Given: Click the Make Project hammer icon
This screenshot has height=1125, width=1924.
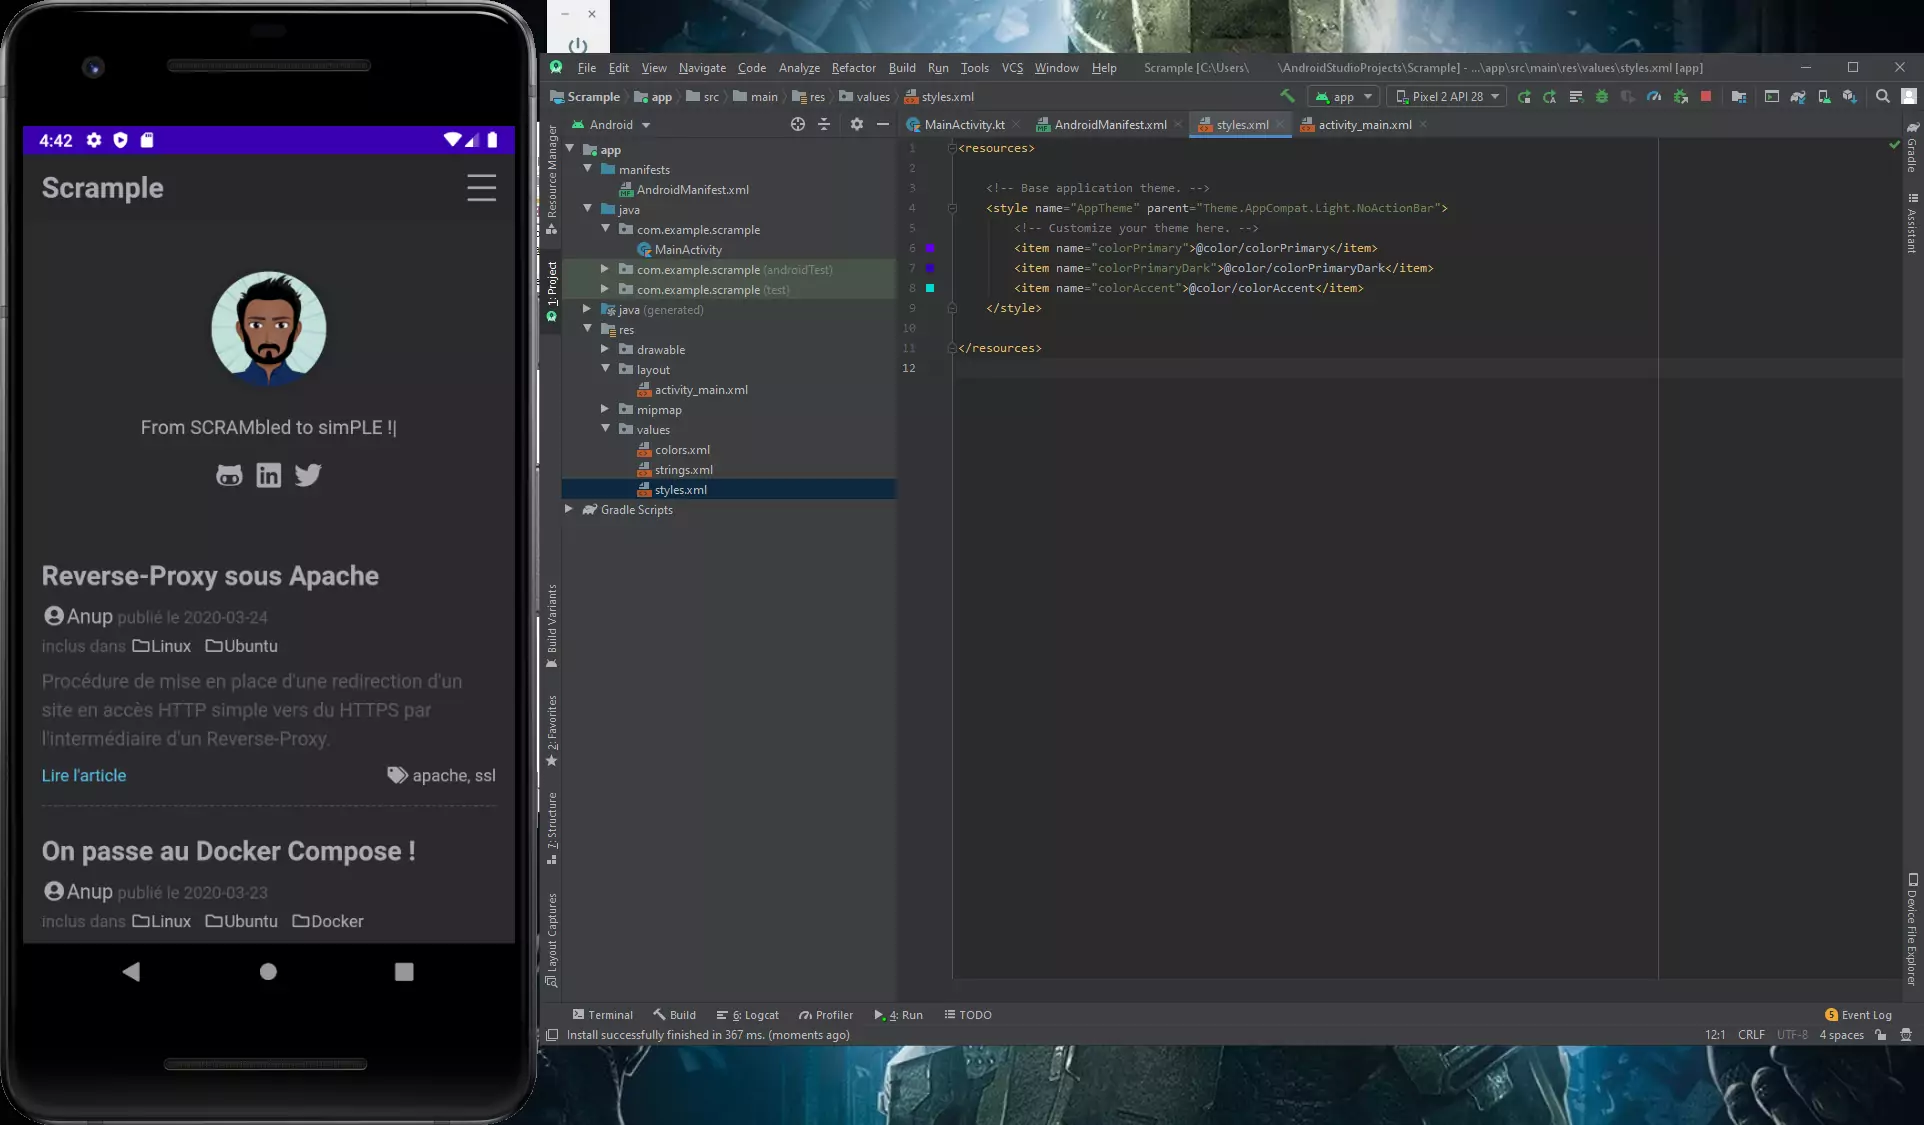Looking at the screenshot, I should click(x=1288, y=96).
